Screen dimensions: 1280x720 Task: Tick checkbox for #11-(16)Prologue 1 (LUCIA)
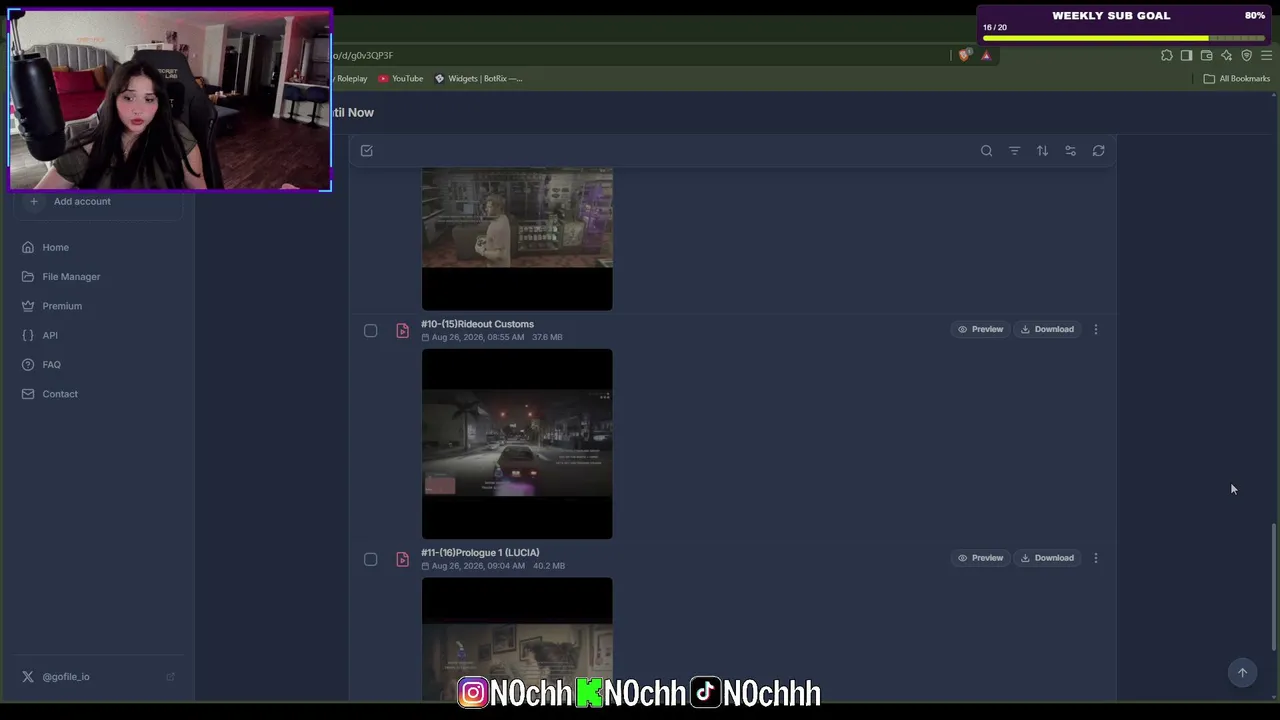click(370, 559)
